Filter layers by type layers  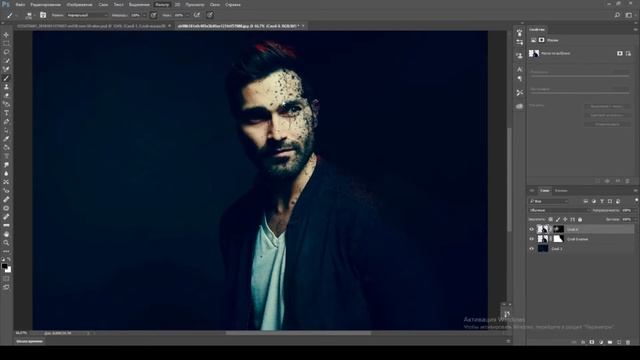602,201
